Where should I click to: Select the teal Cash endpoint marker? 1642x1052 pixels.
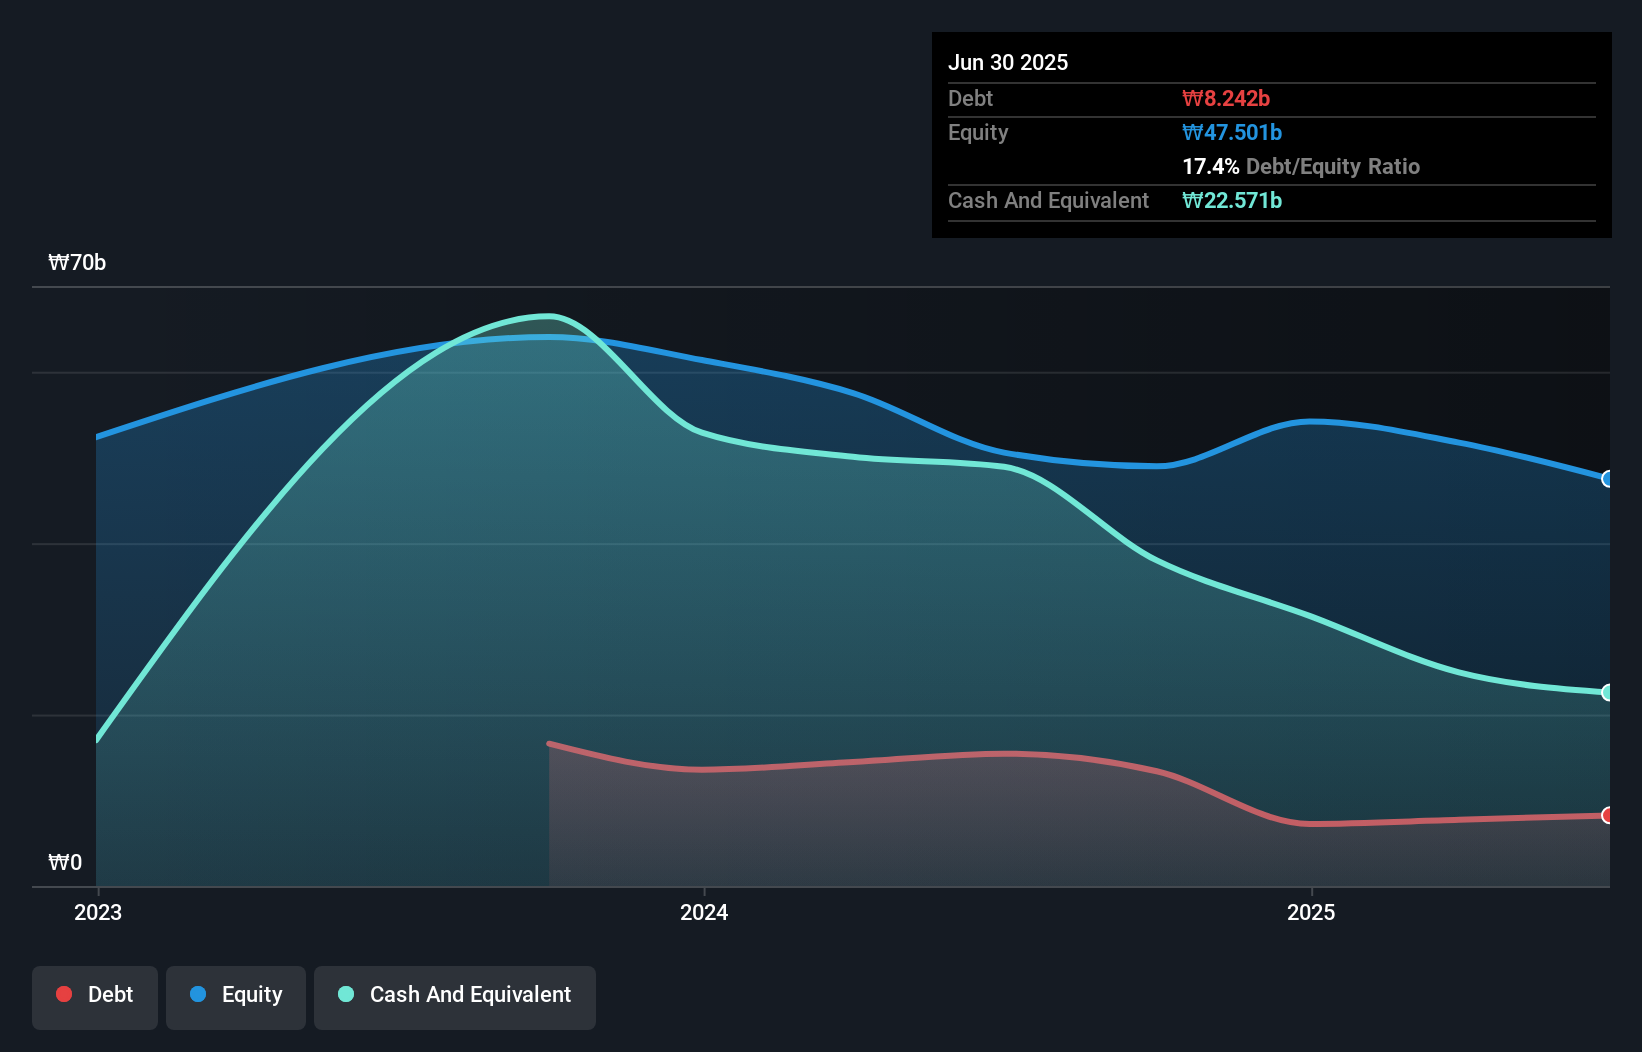click(x=1607, y=691)
